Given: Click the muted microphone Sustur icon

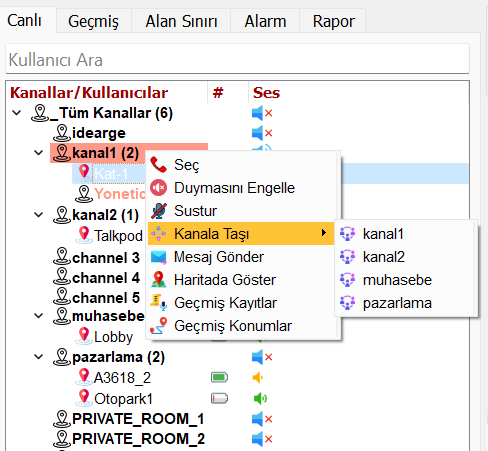Looking at the screenshot, I should 158,211.
